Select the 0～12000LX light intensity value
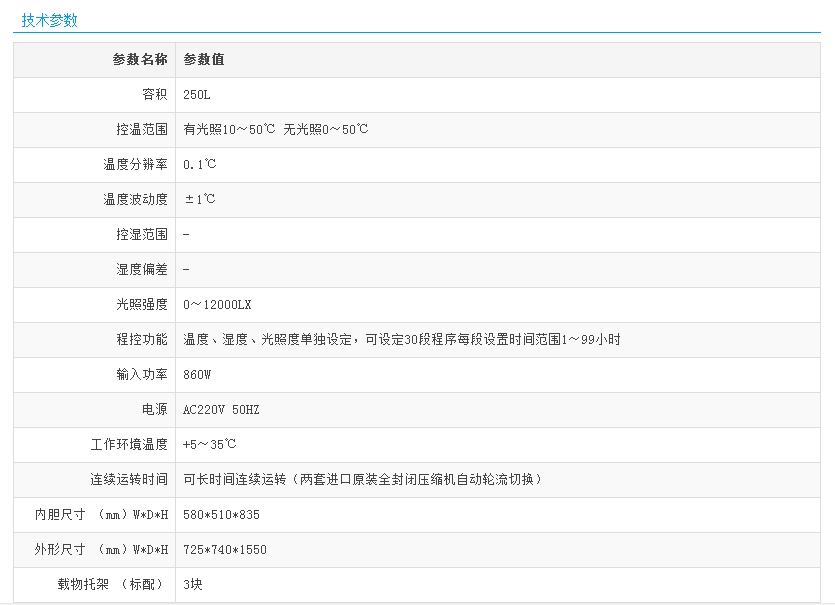The image size is (835, 605). pyautogui.click(x=217, y=305)
